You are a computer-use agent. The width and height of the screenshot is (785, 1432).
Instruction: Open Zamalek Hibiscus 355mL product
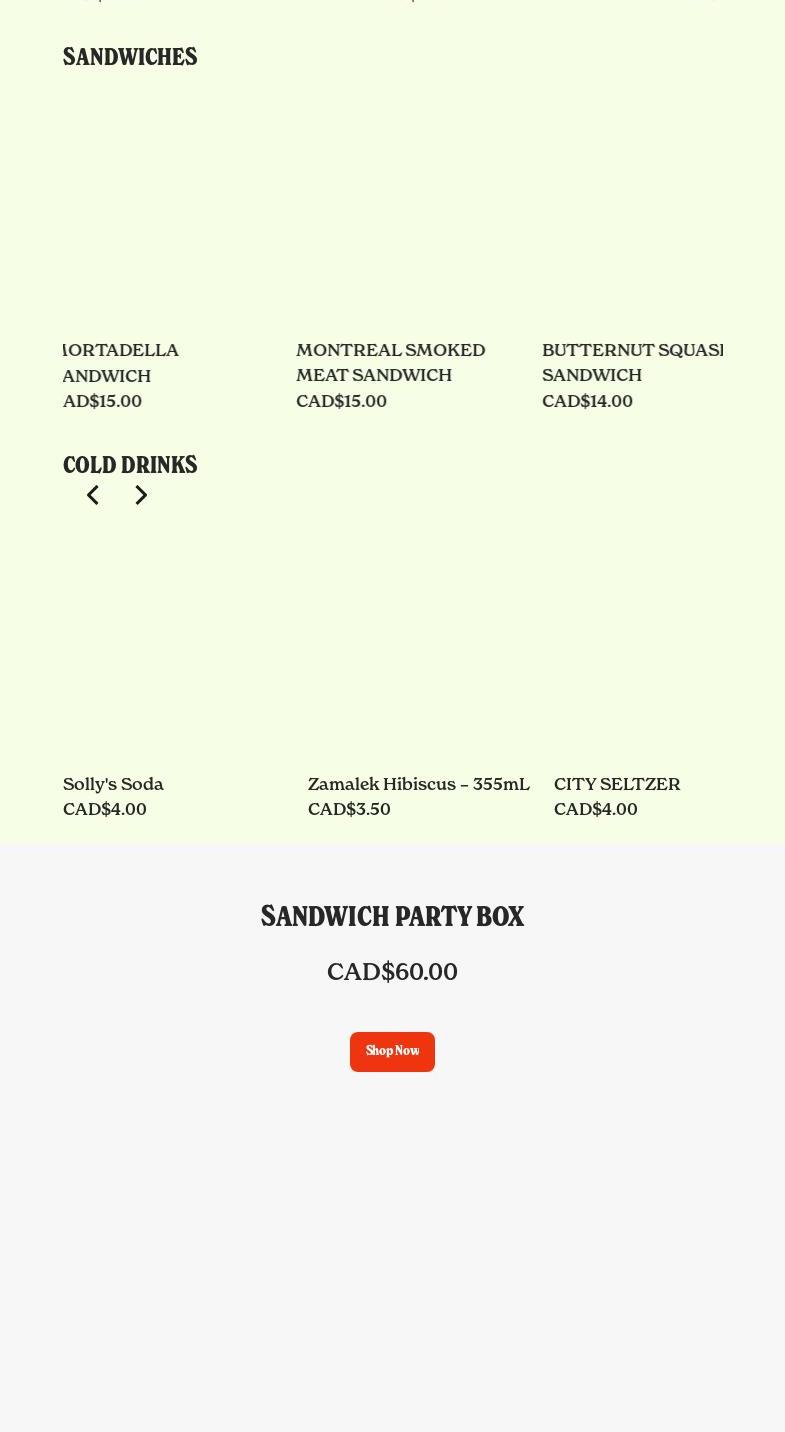pos(419,784)
